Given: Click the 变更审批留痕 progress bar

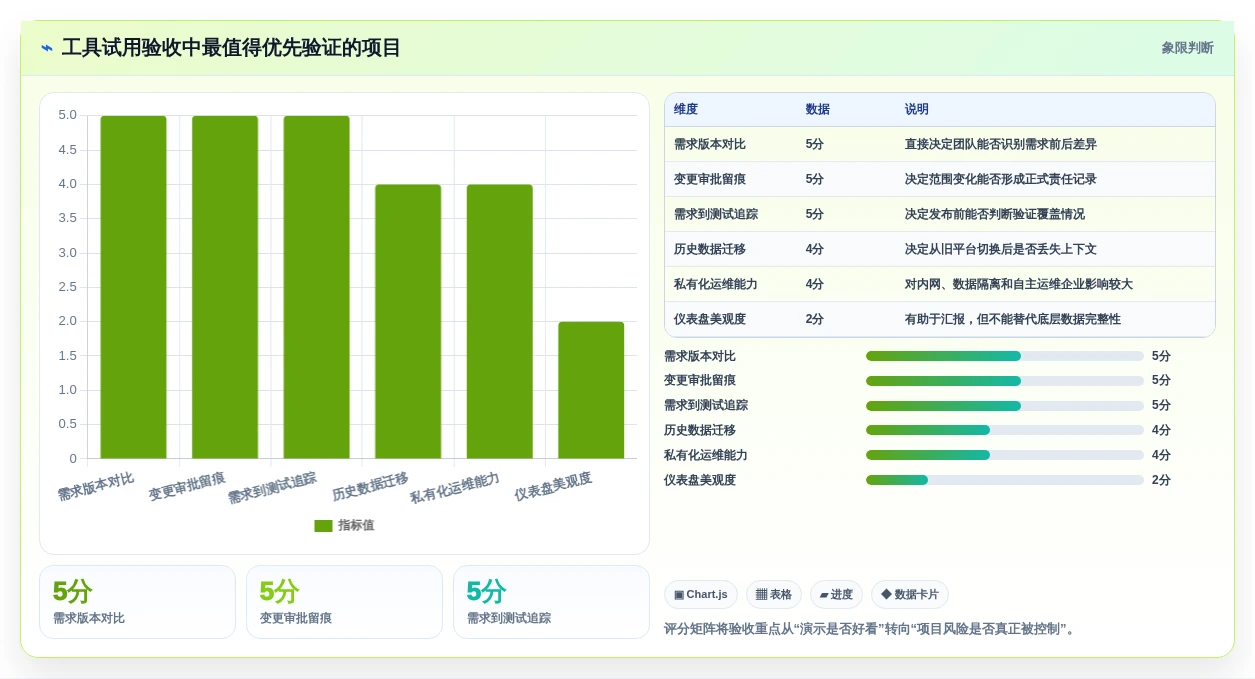Looking at the screenshot, I should 1005,381.
